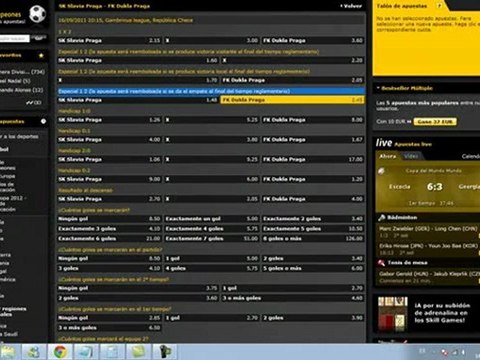The image size is (480, 360).
Task: Switch to the Video live tab
Action: pos(411,156)
